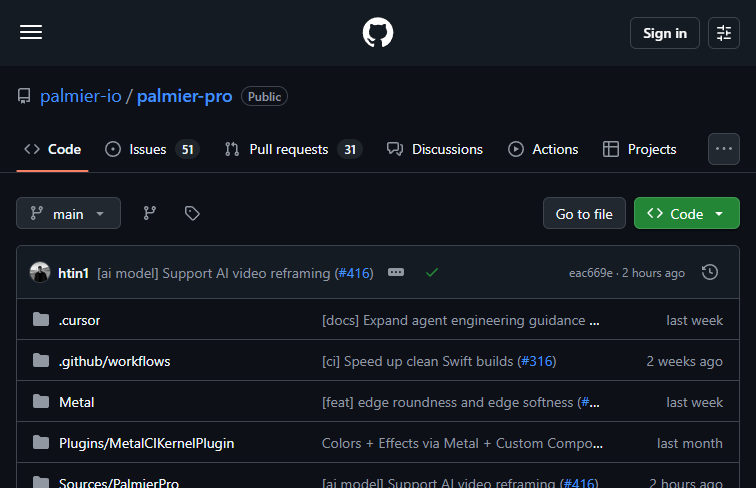The height and width of the screenshot is (488, 756).
Task: Open the palmier-pro repository link
Action: point(185,96)
